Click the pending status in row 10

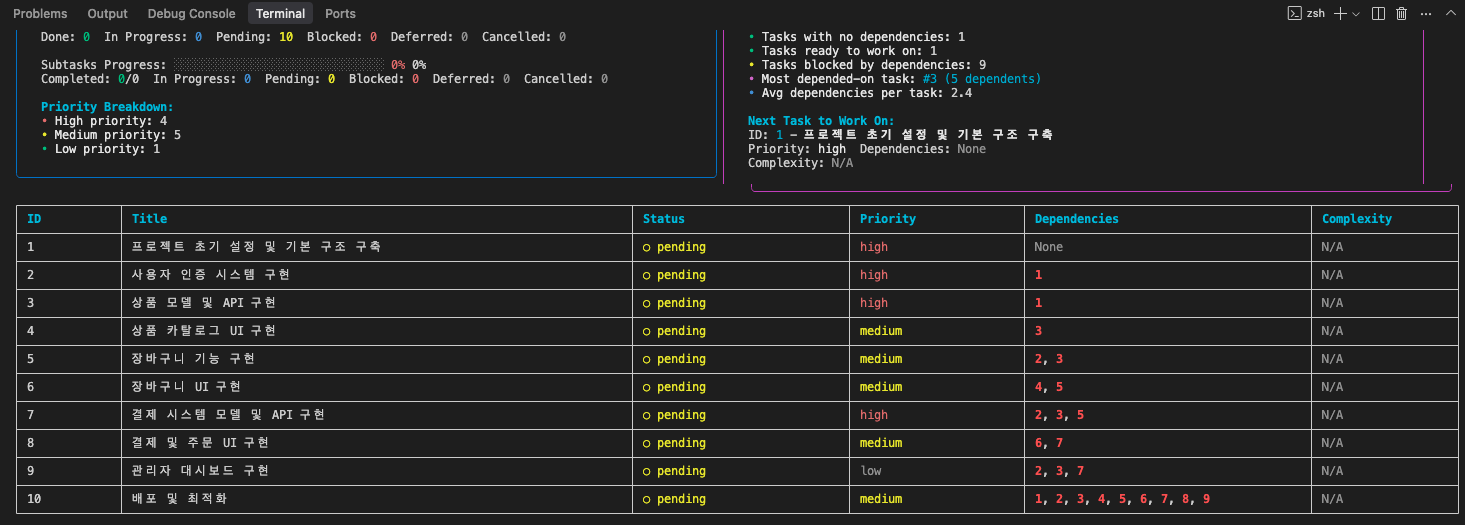coord(674,498)
